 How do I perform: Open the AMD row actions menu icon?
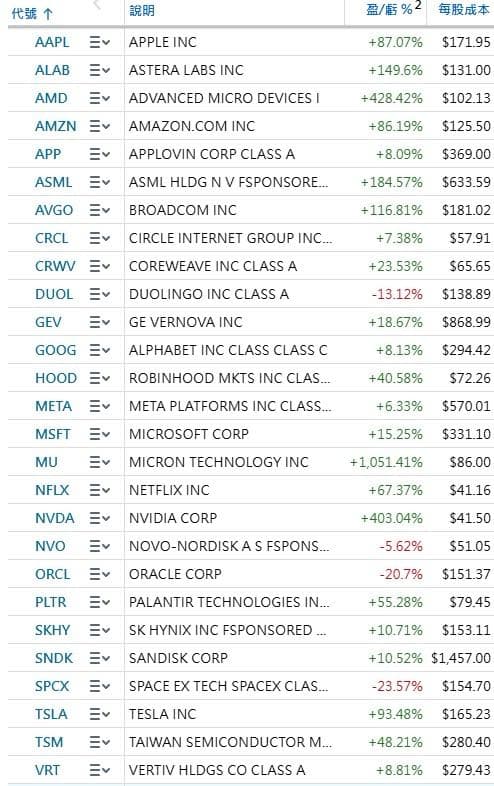point(99,98)
